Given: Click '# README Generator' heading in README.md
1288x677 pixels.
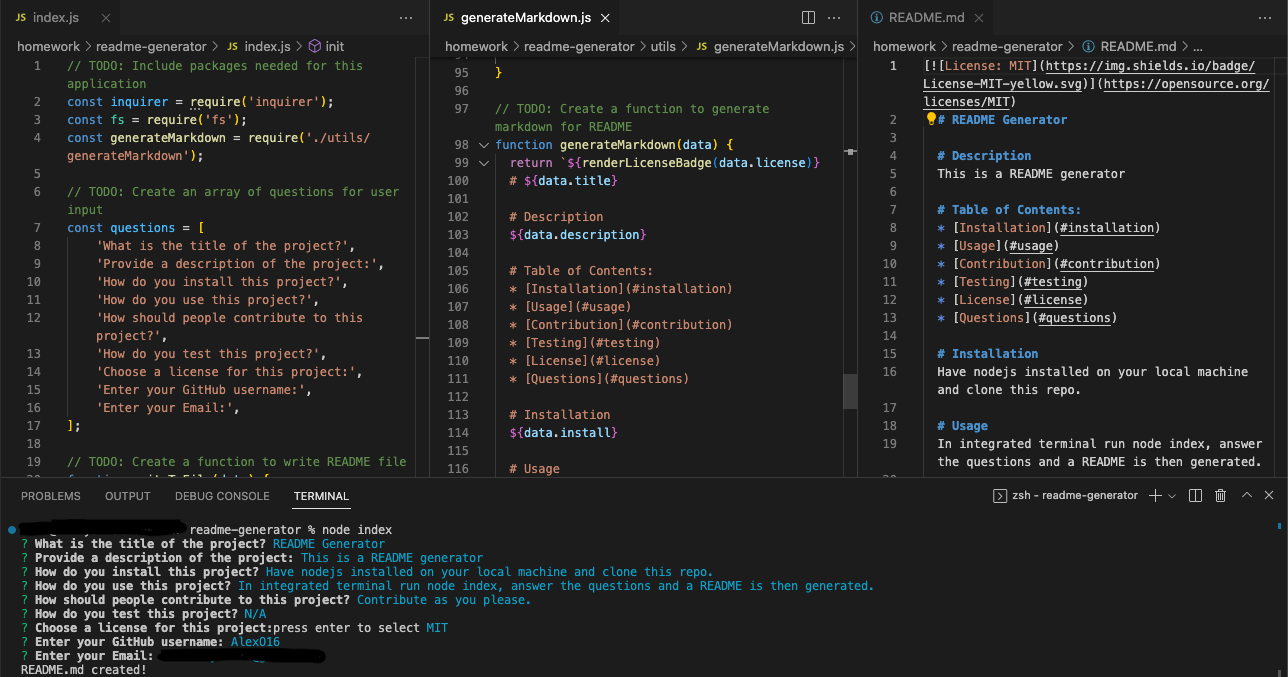Looking at the screenshot, I should [x=1002, y=119].
